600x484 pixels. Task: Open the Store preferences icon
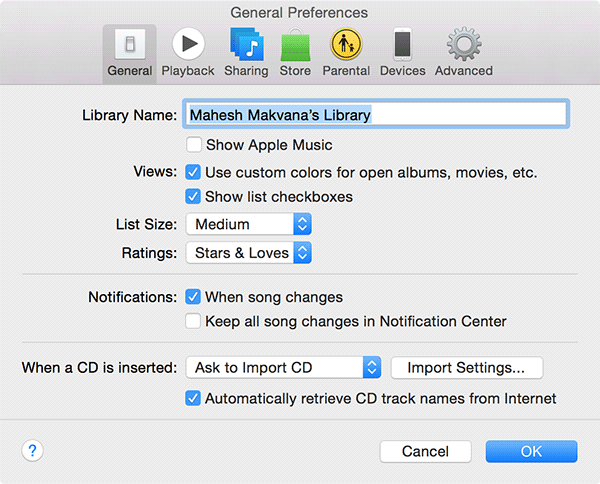(295, 46)
